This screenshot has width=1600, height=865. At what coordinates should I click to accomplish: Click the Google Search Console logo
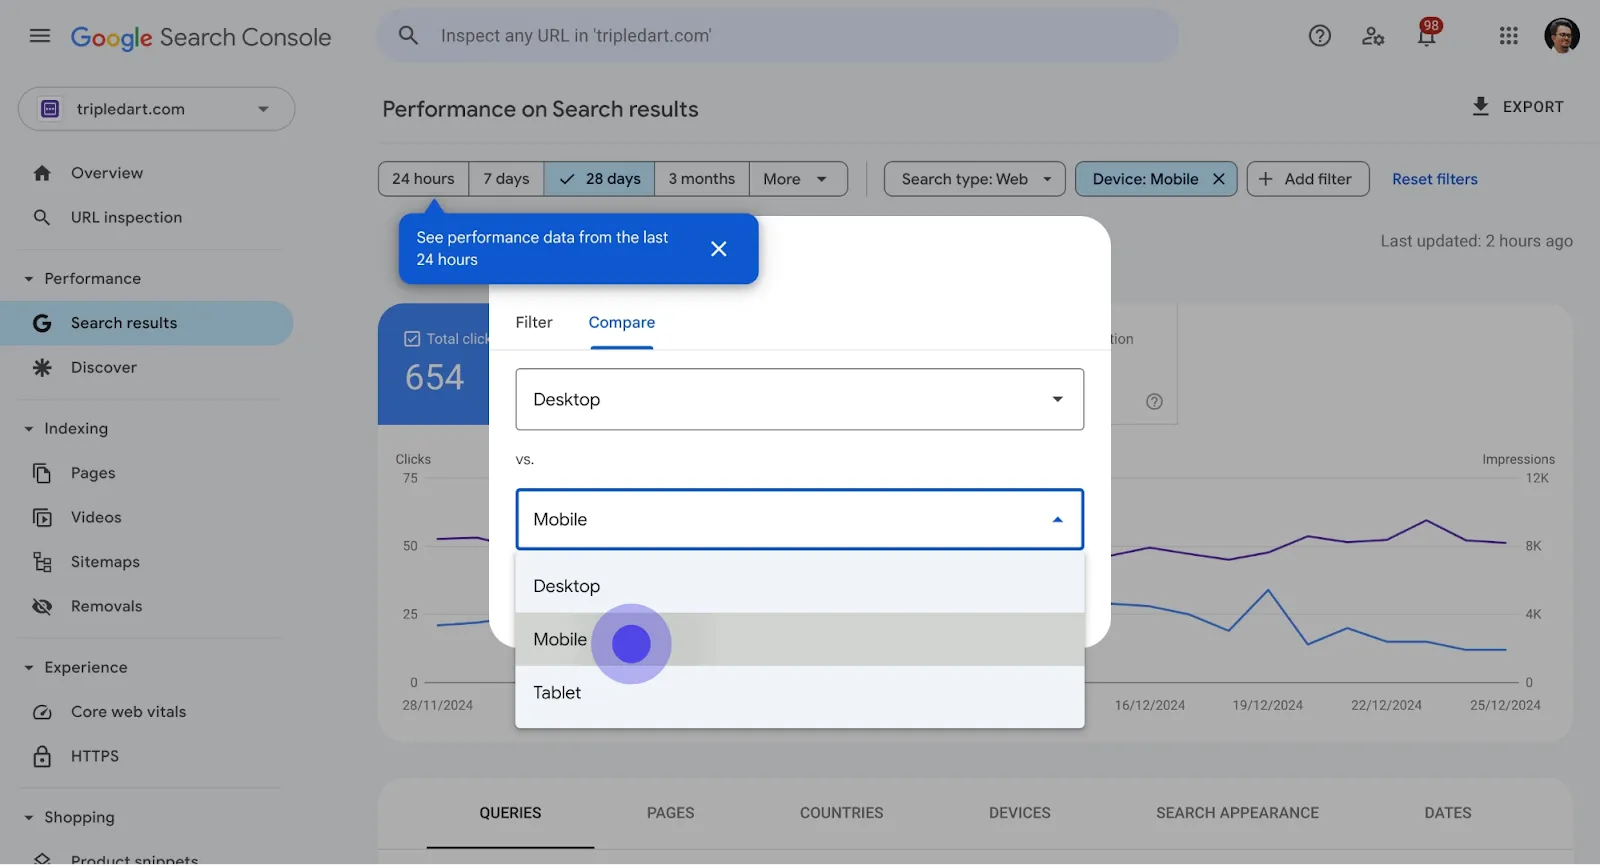point(200,37)
